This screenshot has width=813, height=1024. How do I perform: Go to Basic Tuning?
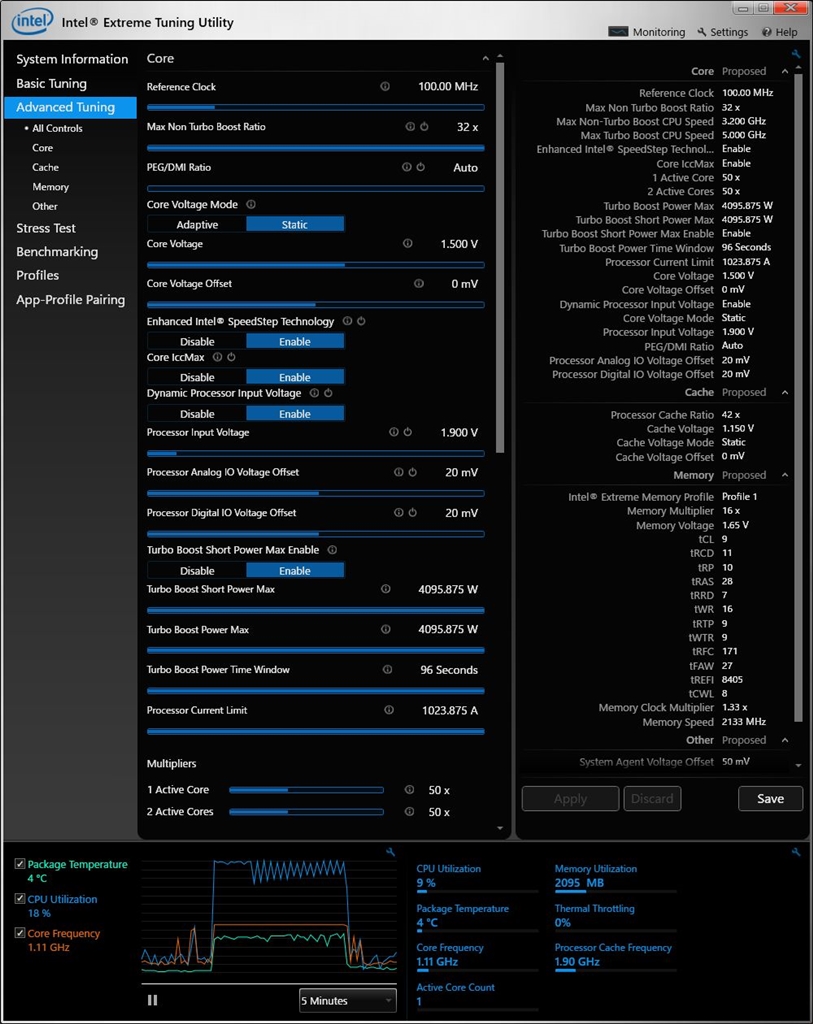pyautogui.click(x=51, y=84)
